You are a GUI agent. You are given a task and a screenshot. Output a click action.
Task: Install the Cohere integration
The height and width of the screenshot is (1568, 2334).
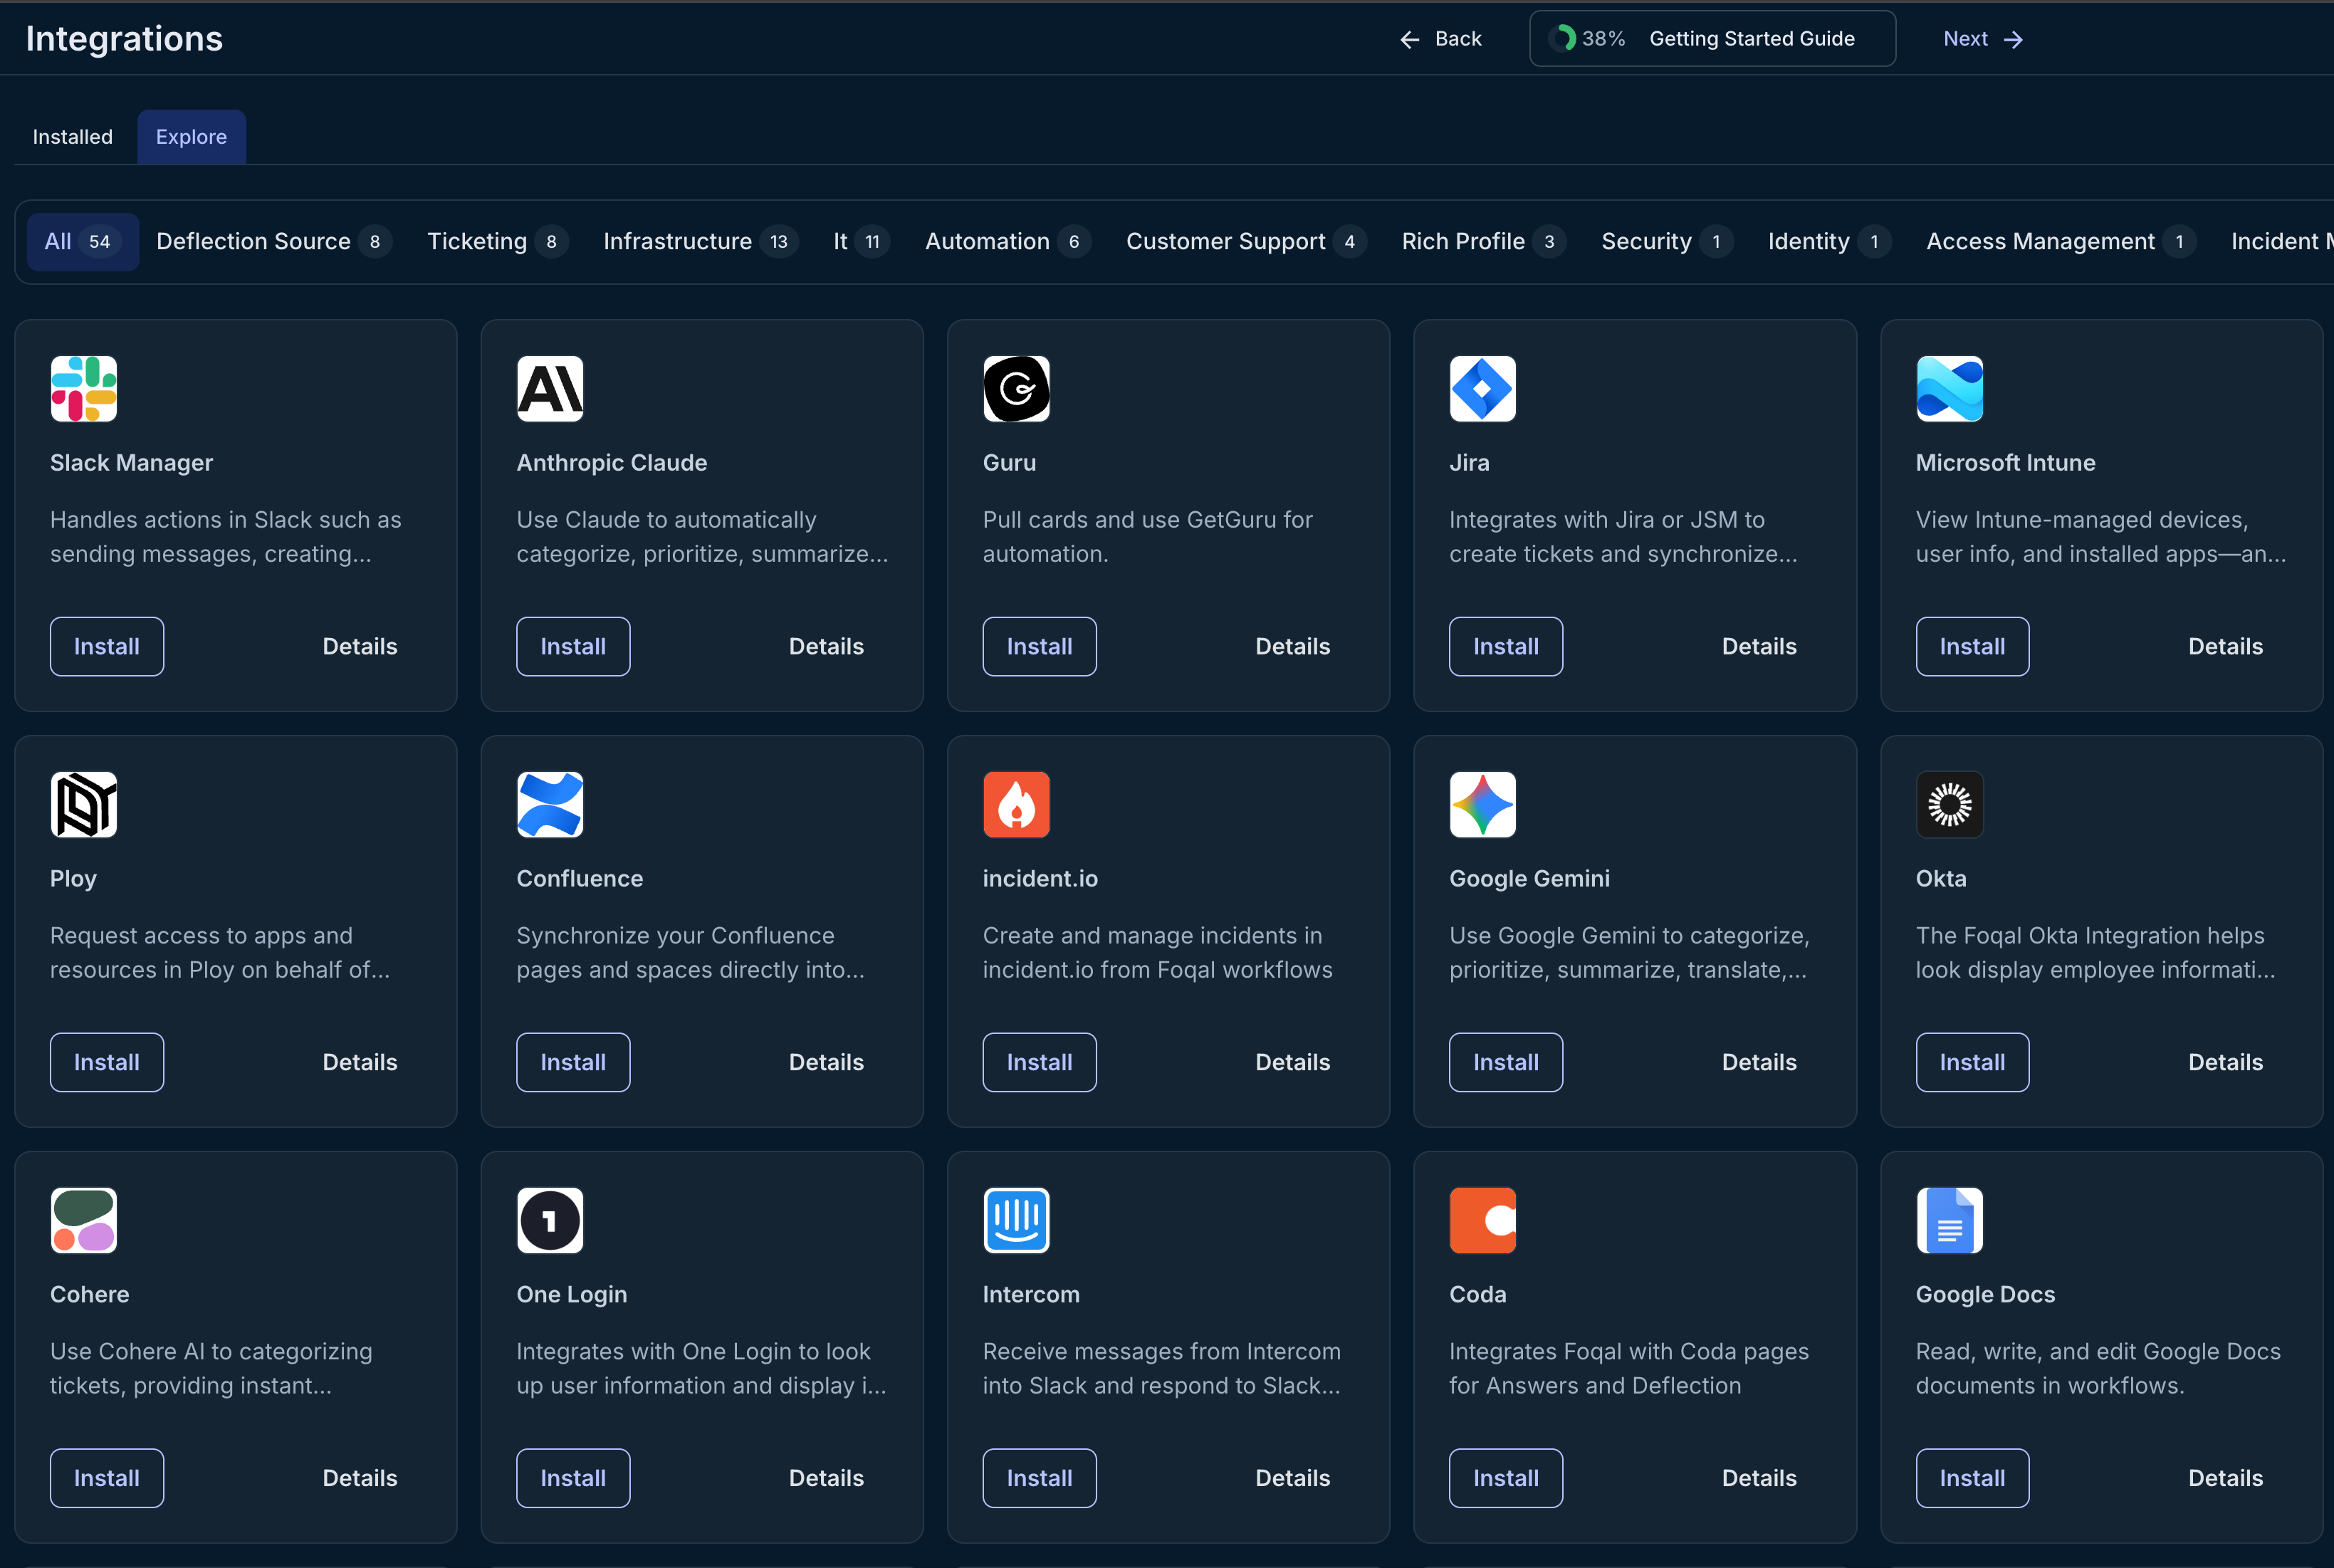(107, 1479)
